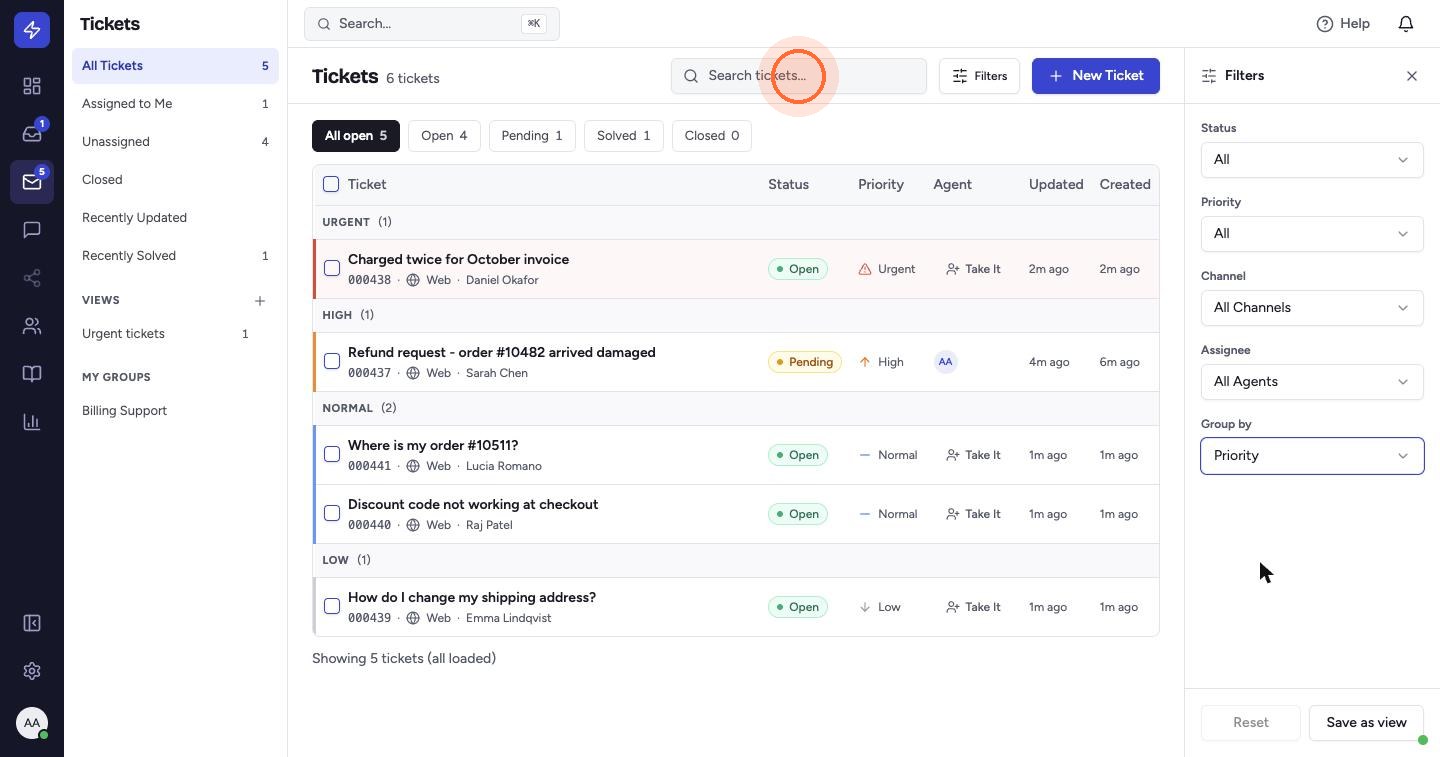Close the Filters panel

coord(1412,76)
